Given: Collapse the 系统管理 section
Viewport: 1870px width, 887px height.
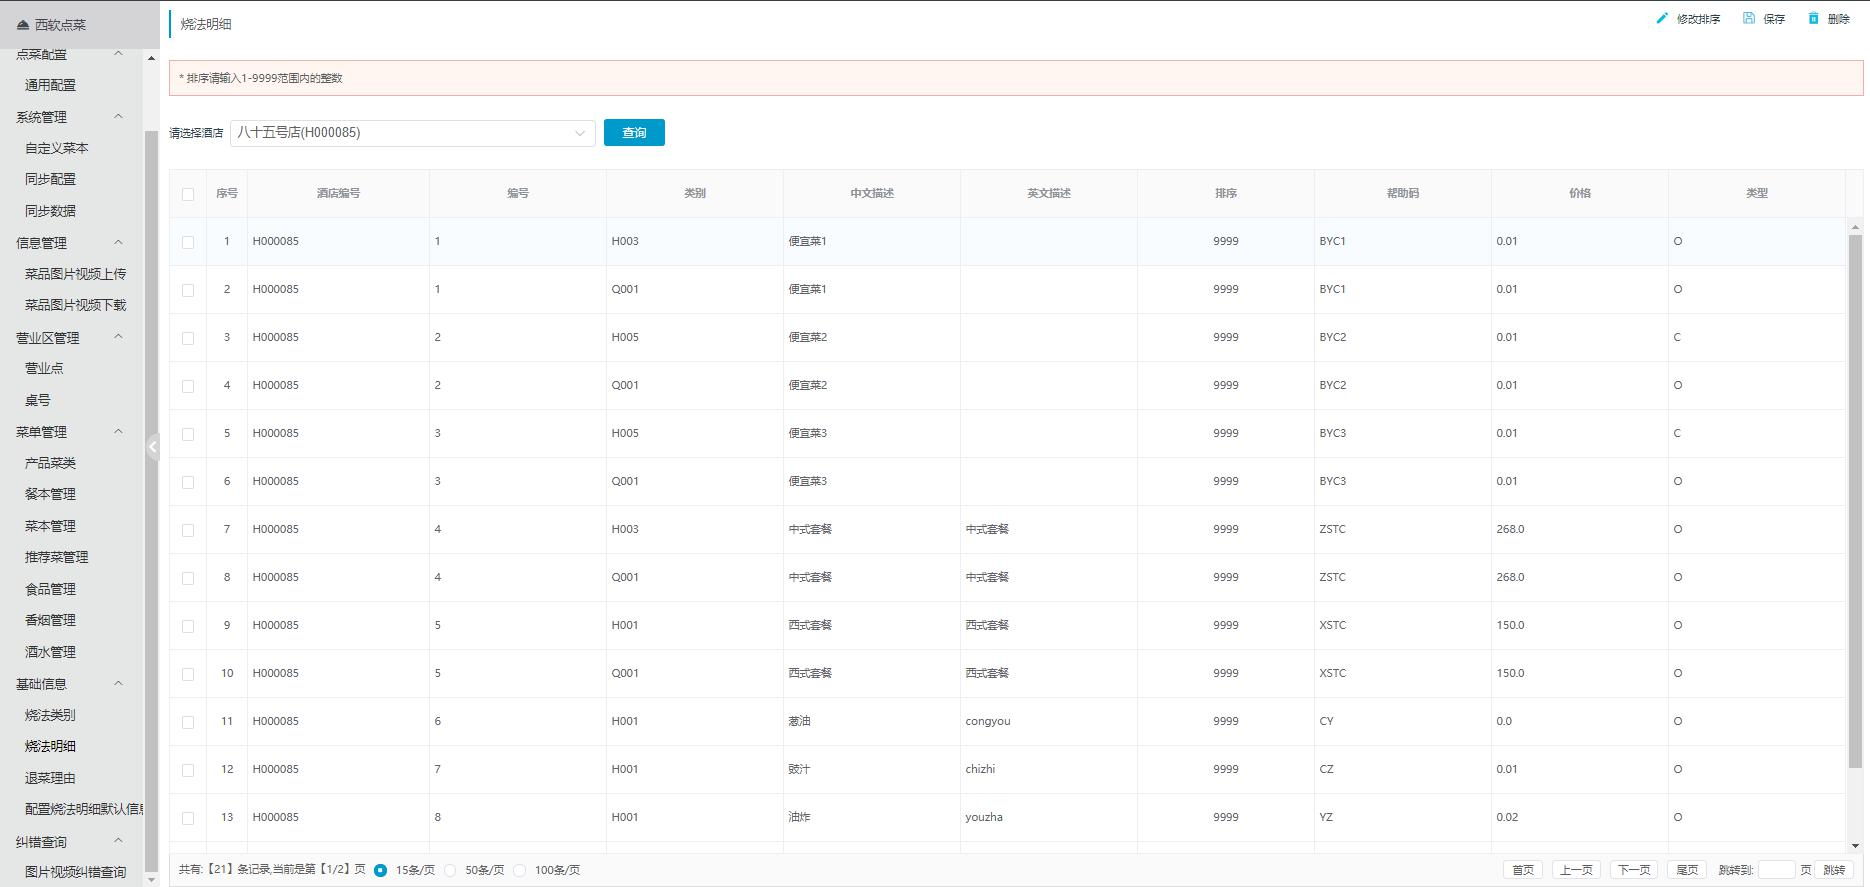Looking at the screenshot, I should [x=118, y=117].
